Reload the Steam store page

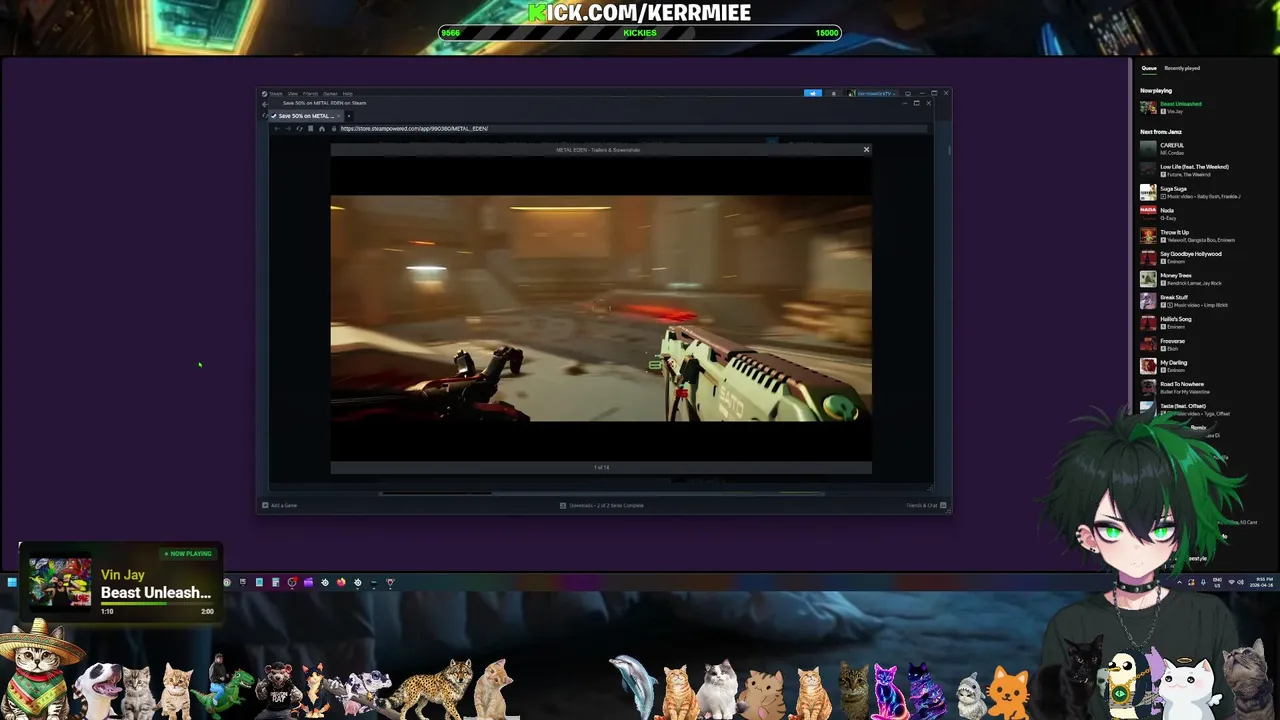point(299,129)
